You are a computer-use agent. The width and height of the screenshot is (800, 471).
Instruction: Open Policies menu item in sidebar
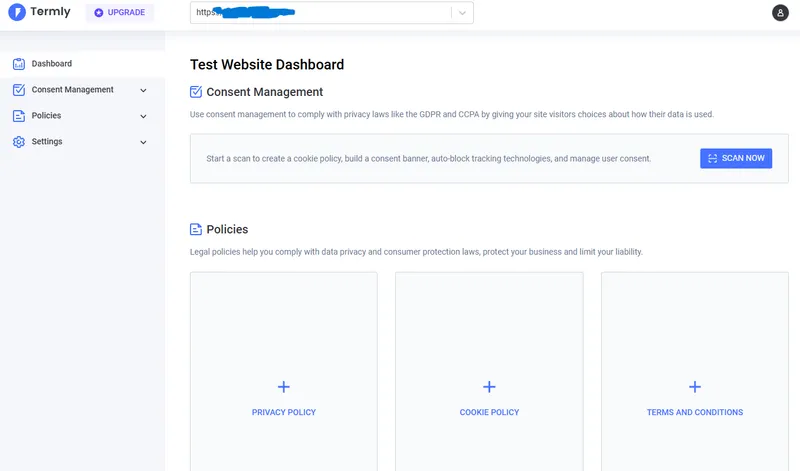(83, 116)
